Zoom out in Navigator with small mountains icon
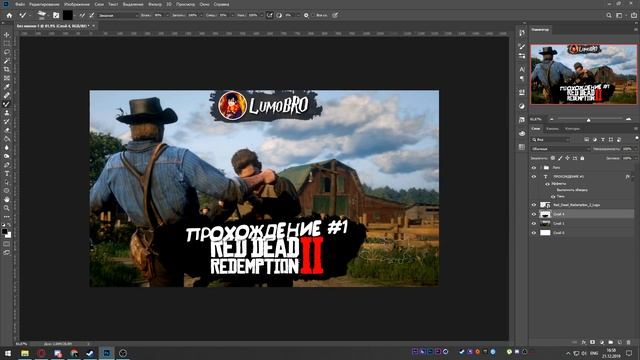 [x=552, y=119]
